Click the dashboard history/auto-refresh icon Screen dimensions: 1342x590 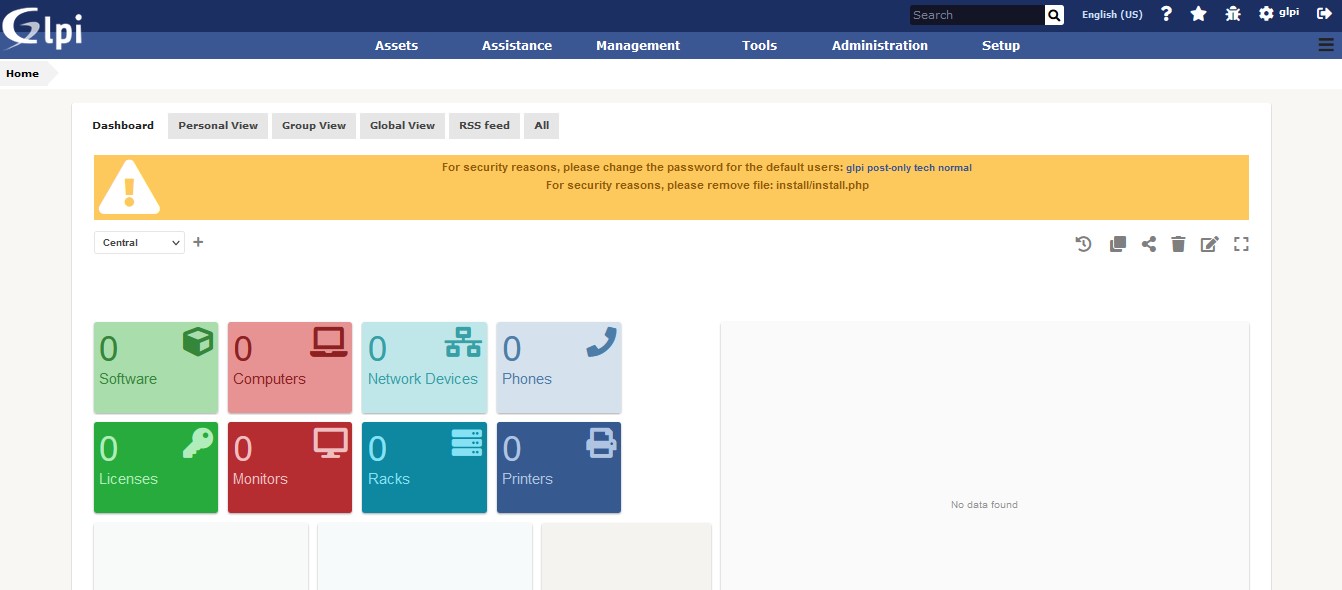pyautogui.click(x=1083, y=244)
